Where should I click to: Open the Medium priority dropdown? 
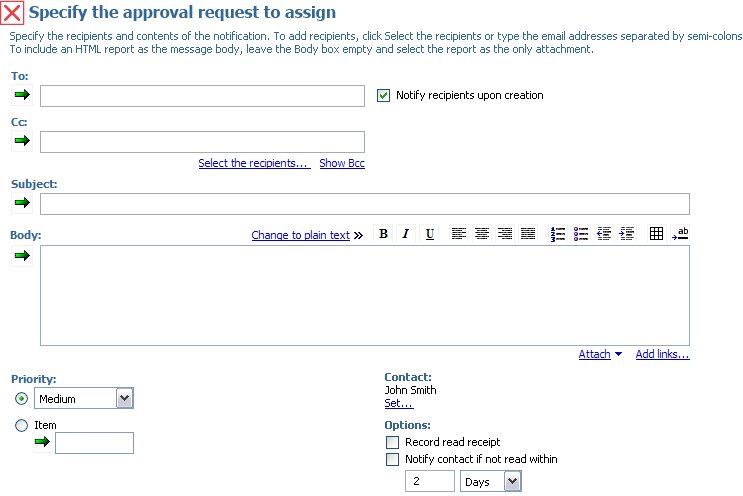click(124, 399)
